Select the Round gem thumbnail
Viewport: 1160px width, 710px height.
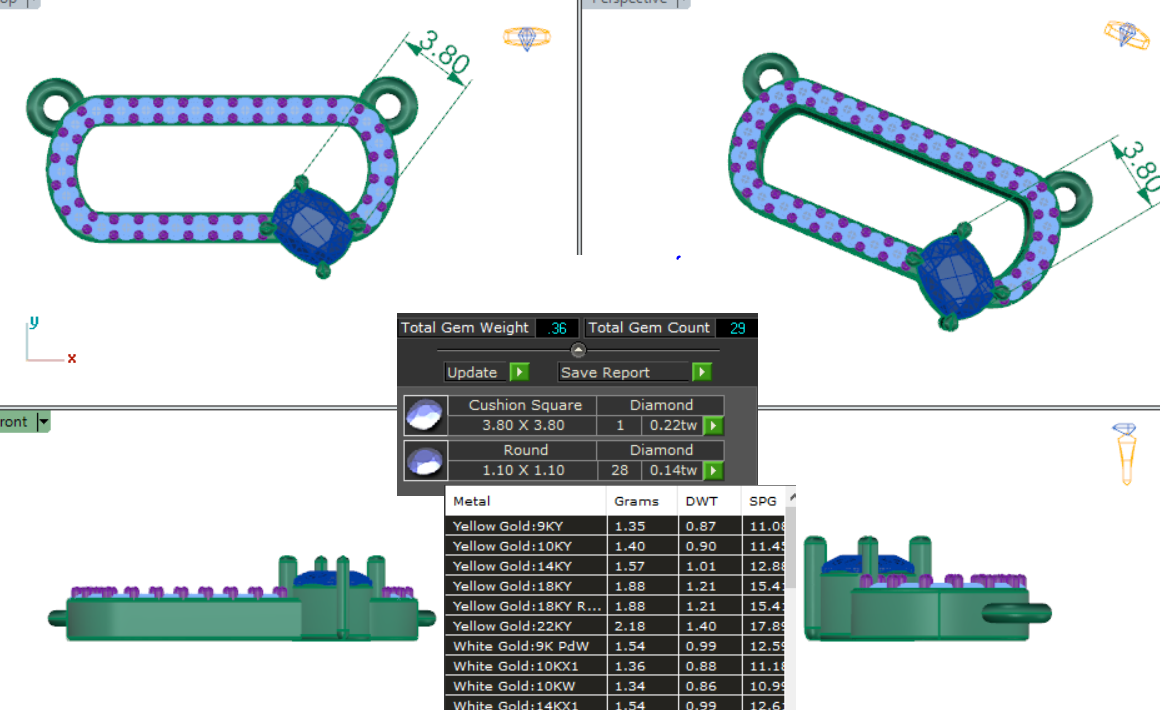pyautogui.click(x=425, y=460)
